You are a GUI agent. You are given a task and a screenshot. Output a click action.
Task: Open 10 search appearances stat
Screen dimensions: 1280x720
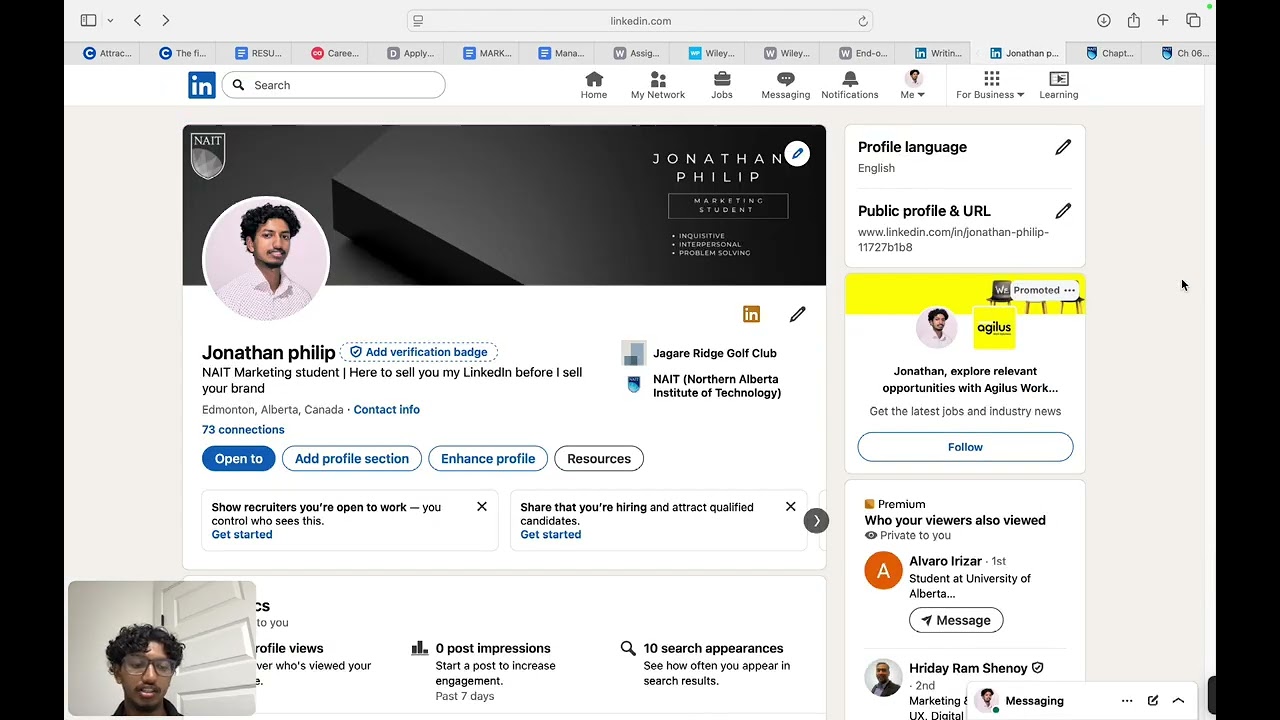(x=713, y=649)
